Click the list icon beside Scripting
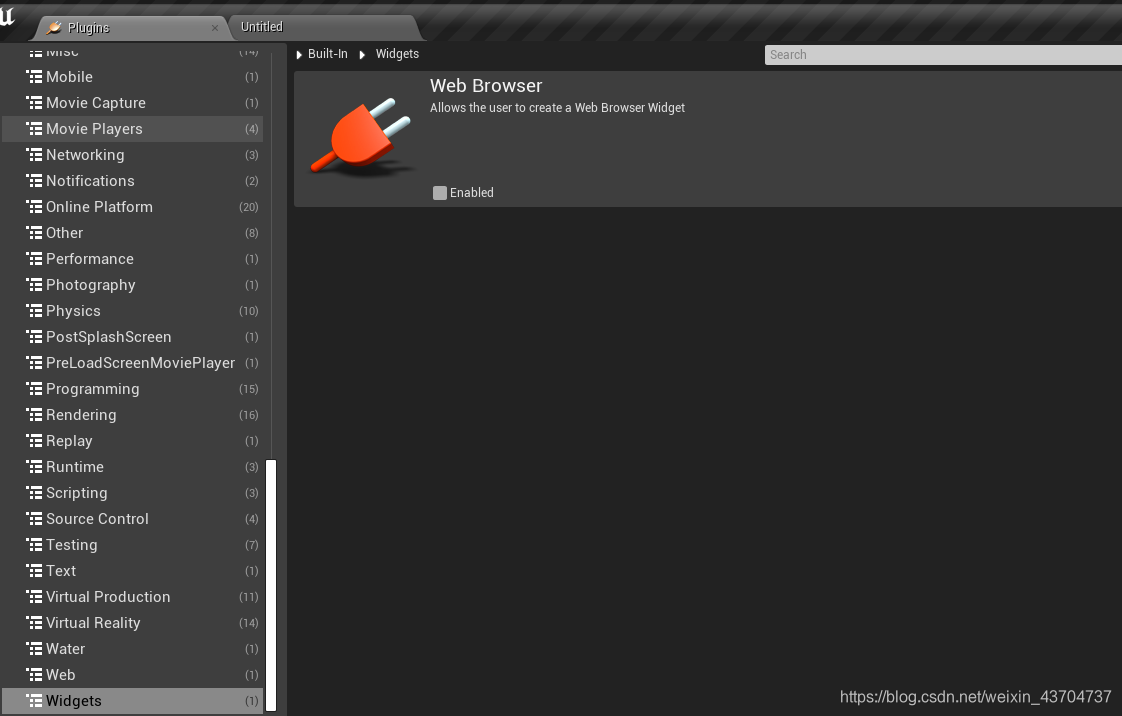This screenshot has width=1122, height=716. [x=34, y=493]
